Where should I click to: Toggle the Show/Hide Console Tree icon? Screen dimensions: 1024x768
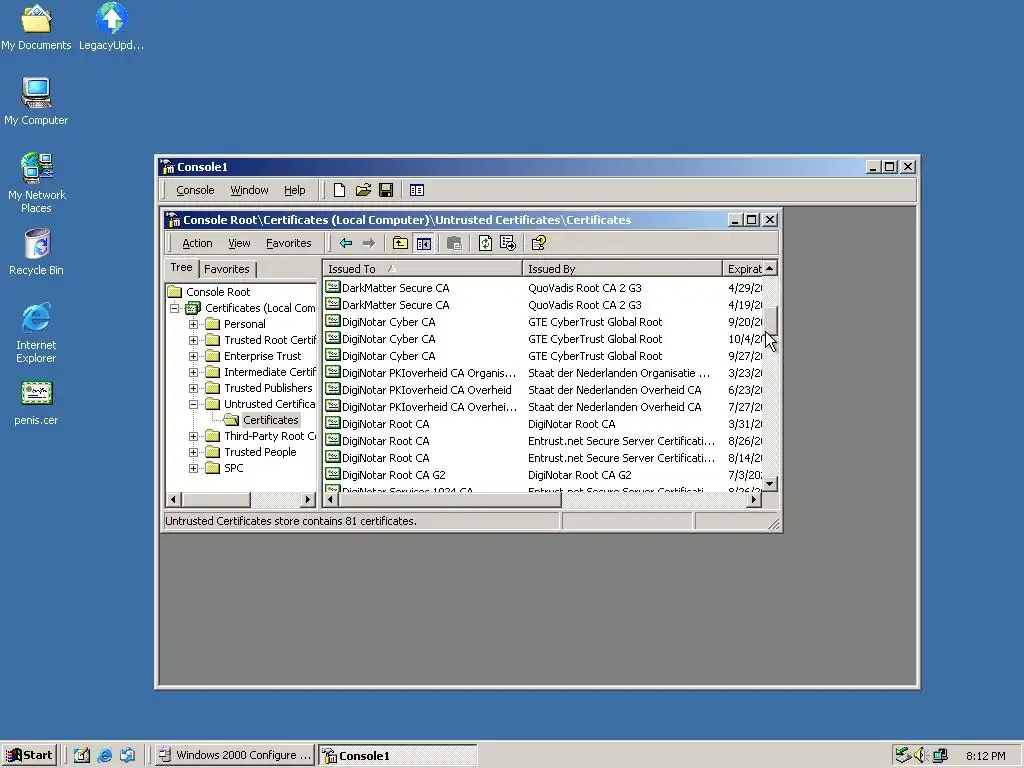click(x=424, y=243)
